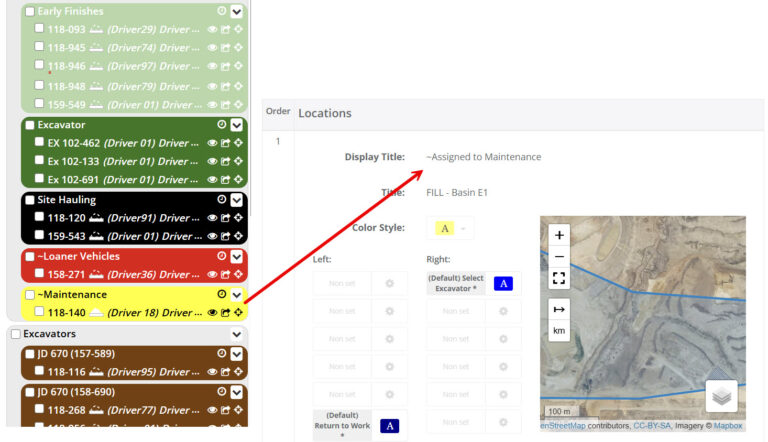Open the Mapbox attribution link
Image resolution: width=768 pixels, height=442 pixels.
pyautogui.click(x=728, y=426)
